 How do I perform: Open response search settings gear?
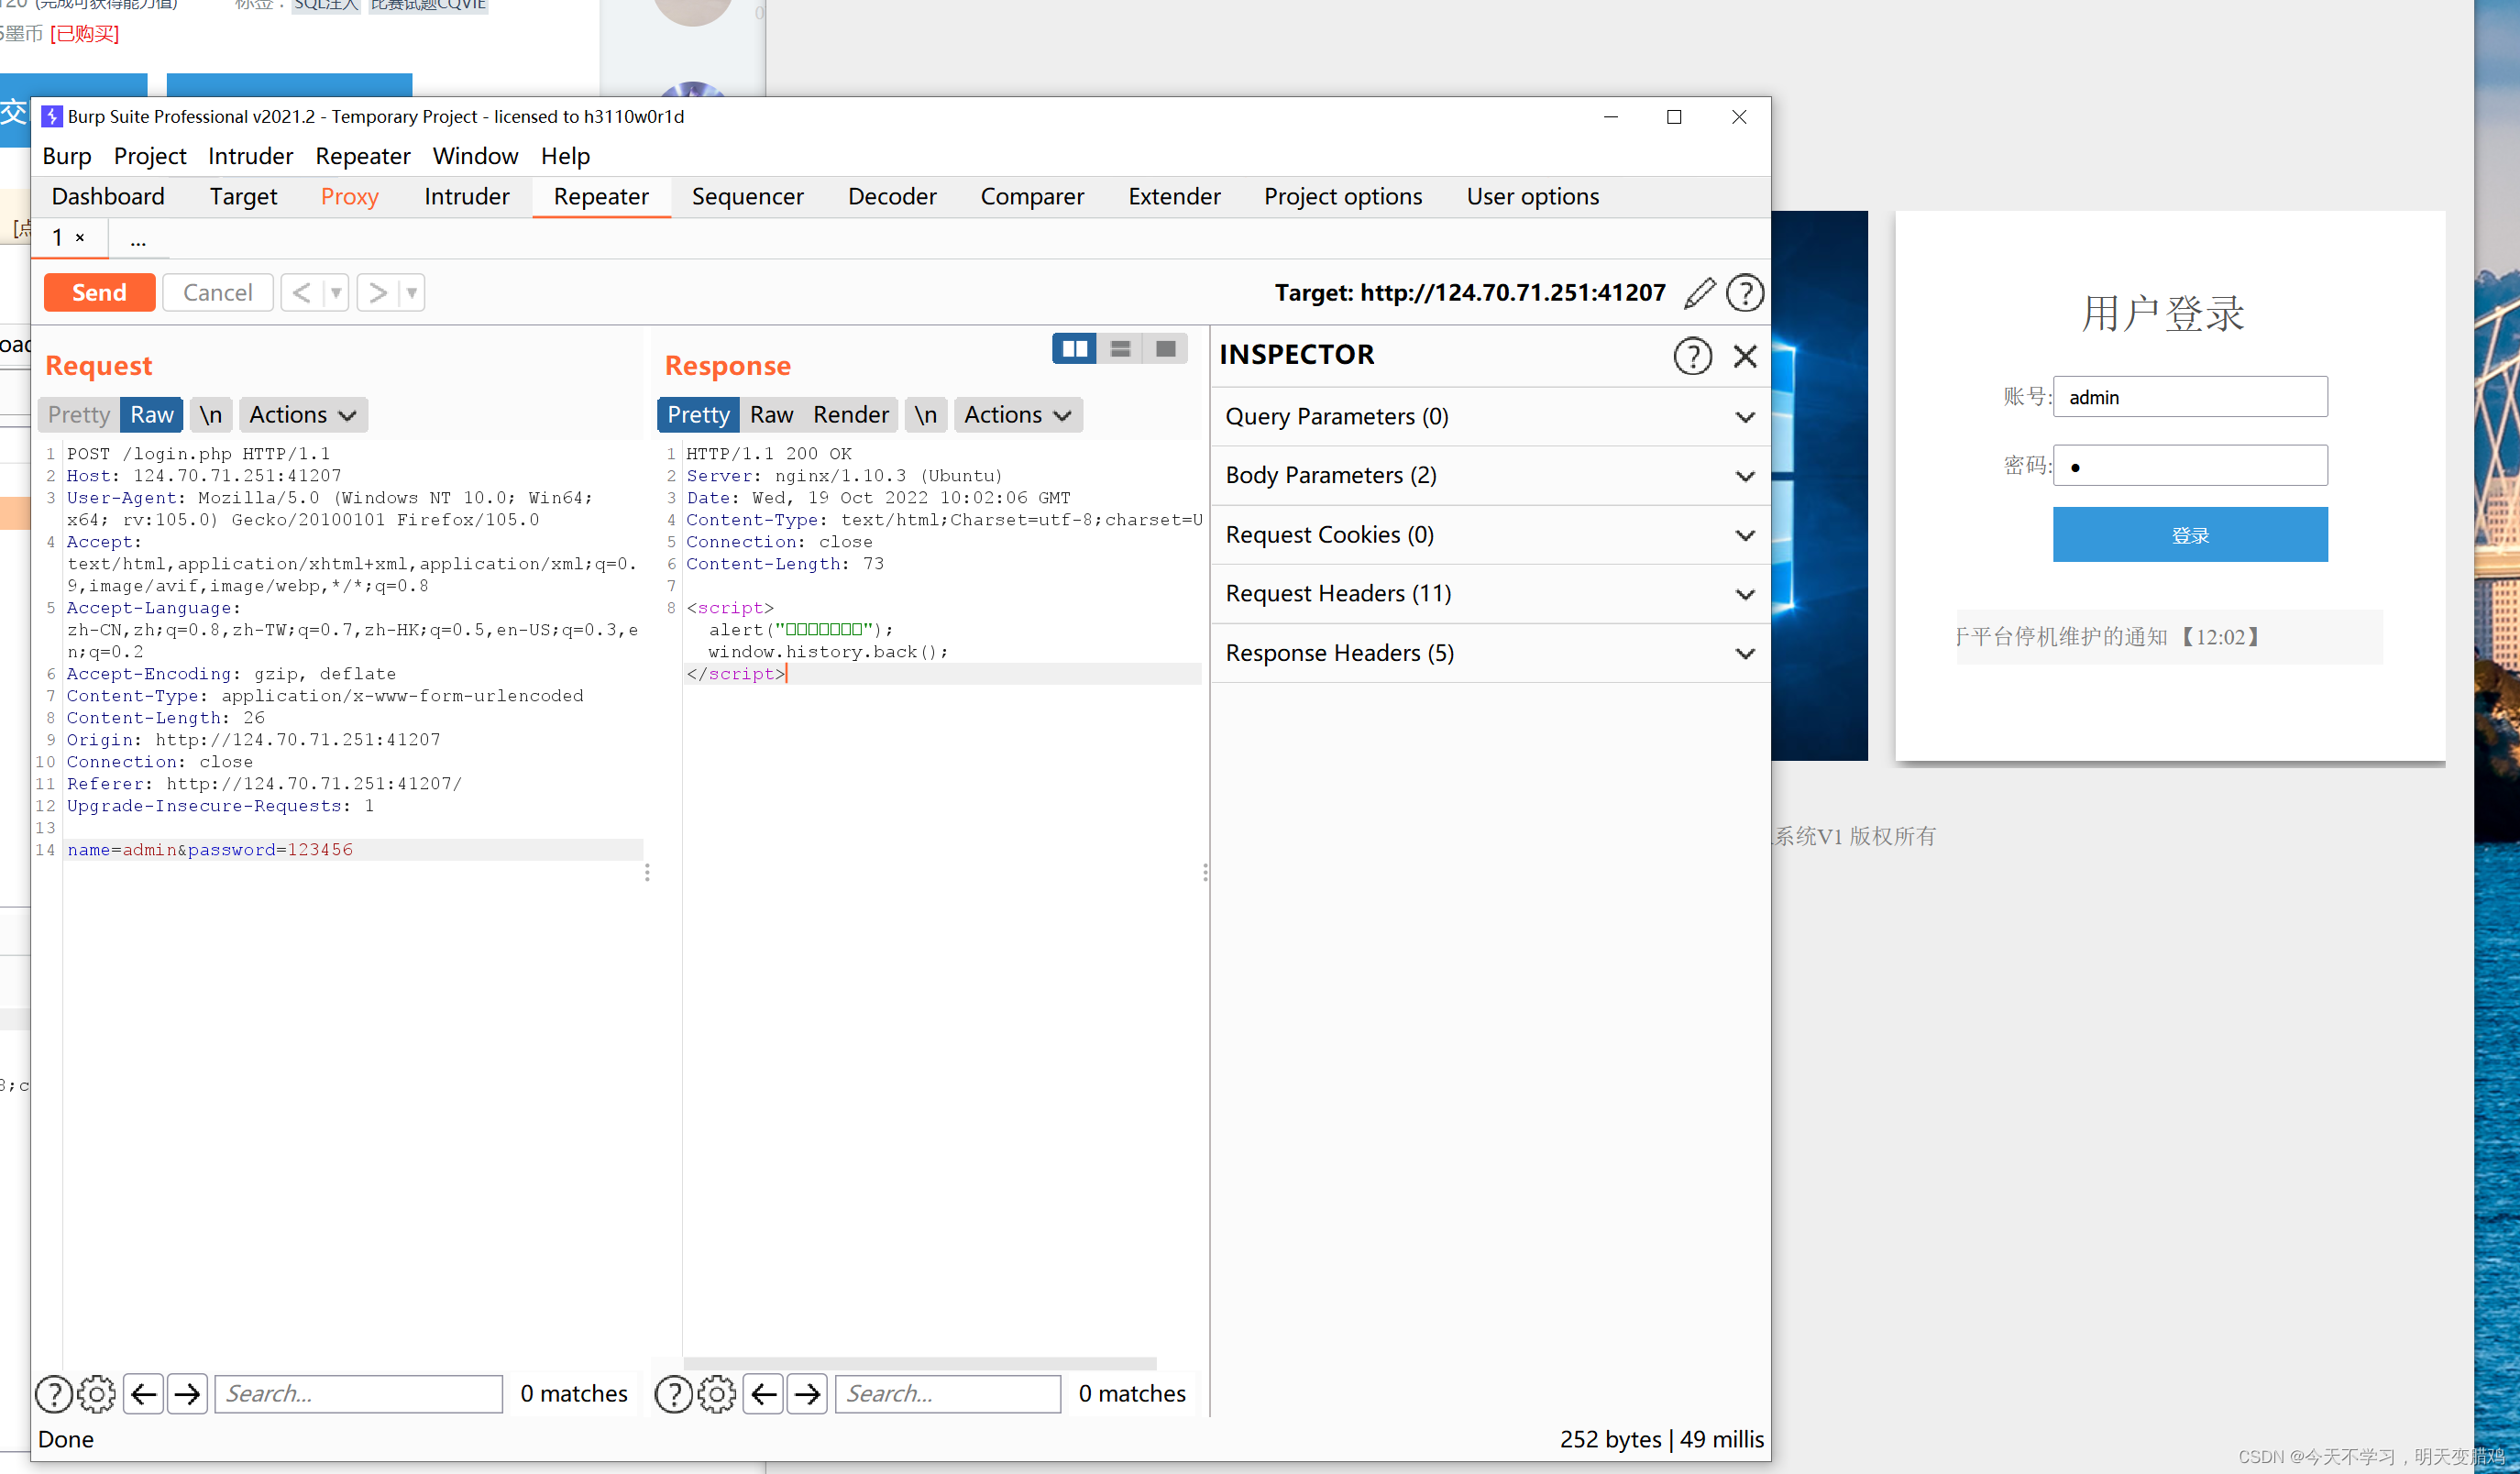[x=717, y=1393]
